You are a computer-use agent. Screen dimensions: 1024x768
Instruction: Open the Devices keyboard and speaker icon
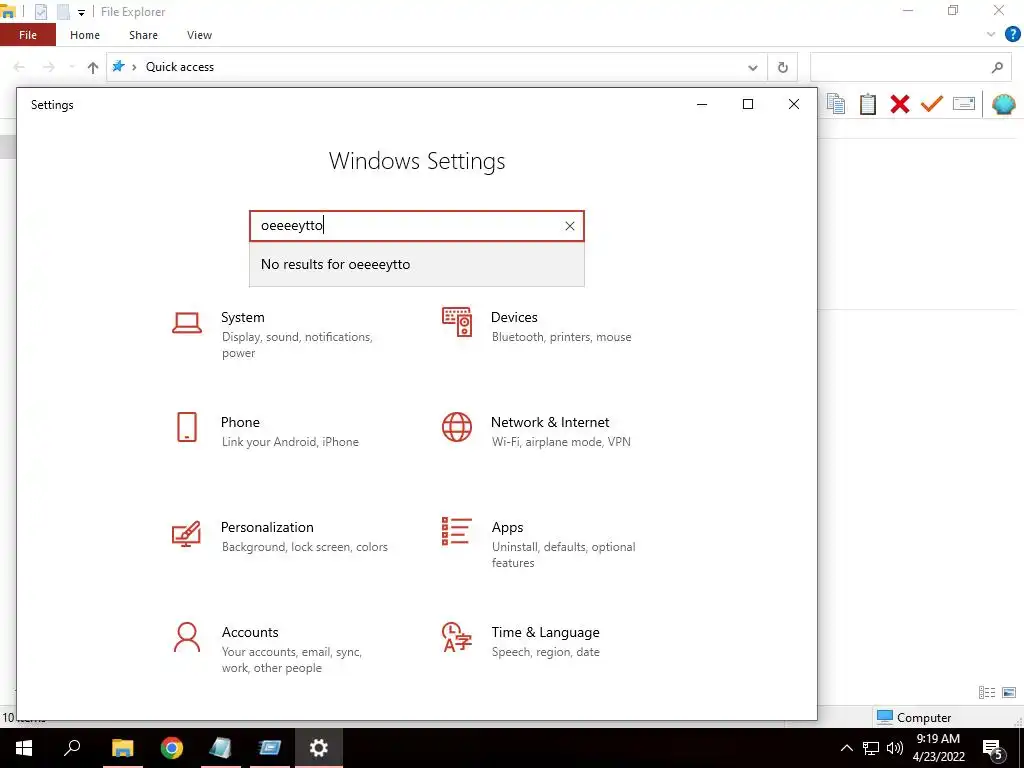click(x=456, y=322)
